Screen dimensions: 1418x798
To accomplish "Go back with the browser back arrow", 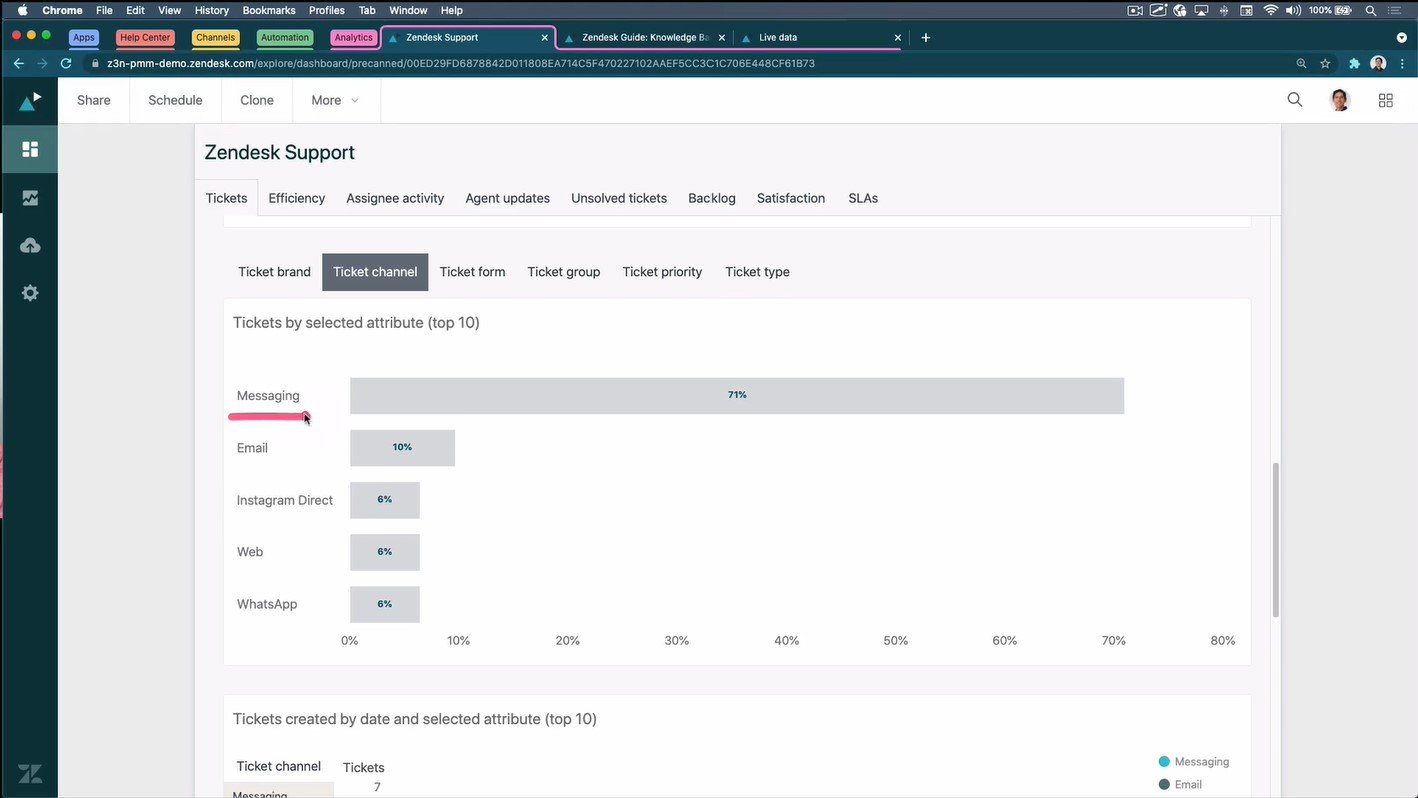I will 18,63.
